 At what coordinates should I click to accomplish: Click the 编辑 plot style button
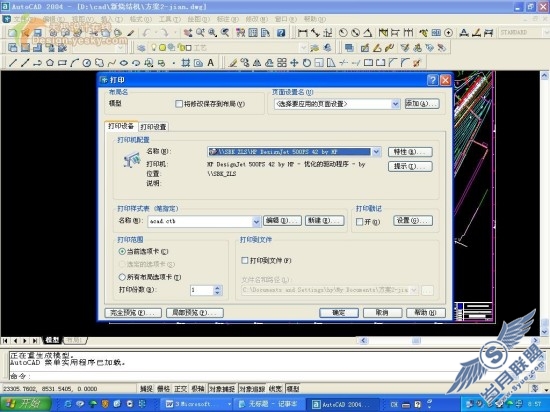coord(282,221)
